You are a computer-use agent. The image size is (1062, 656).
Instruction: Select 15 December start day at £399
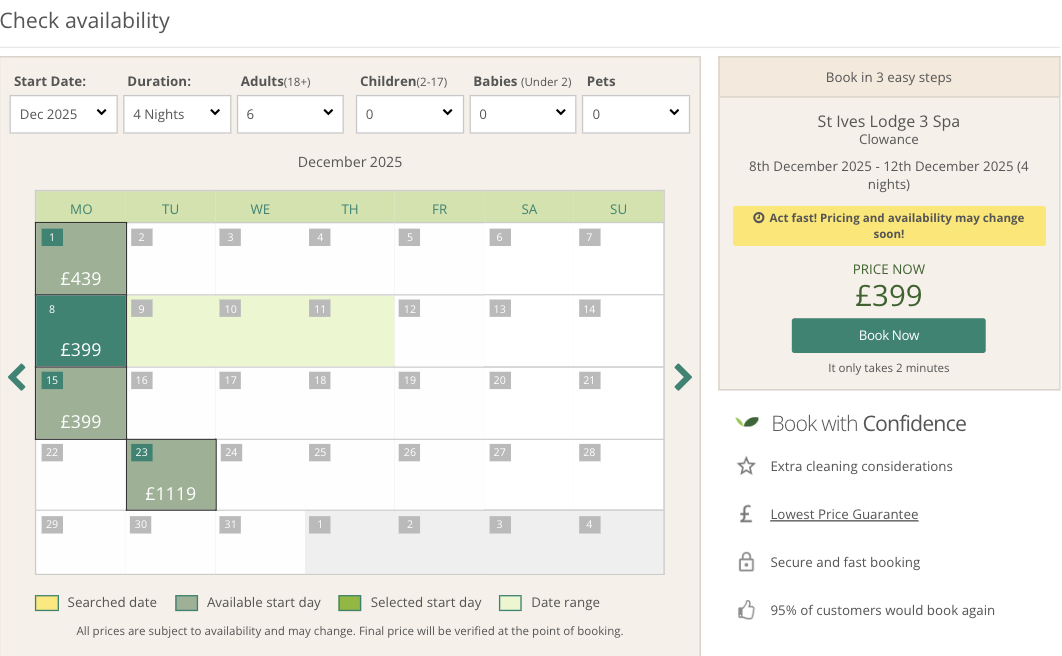[x=81, y=403]
